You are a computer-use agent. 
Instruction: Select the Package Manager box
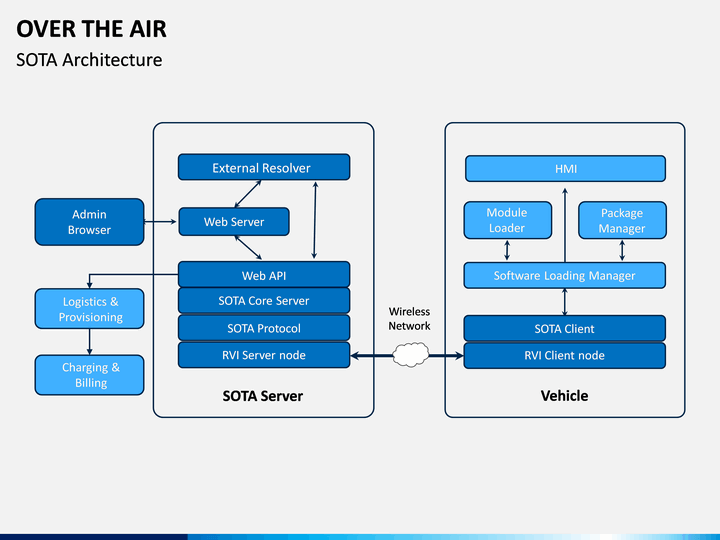(622, 220)
